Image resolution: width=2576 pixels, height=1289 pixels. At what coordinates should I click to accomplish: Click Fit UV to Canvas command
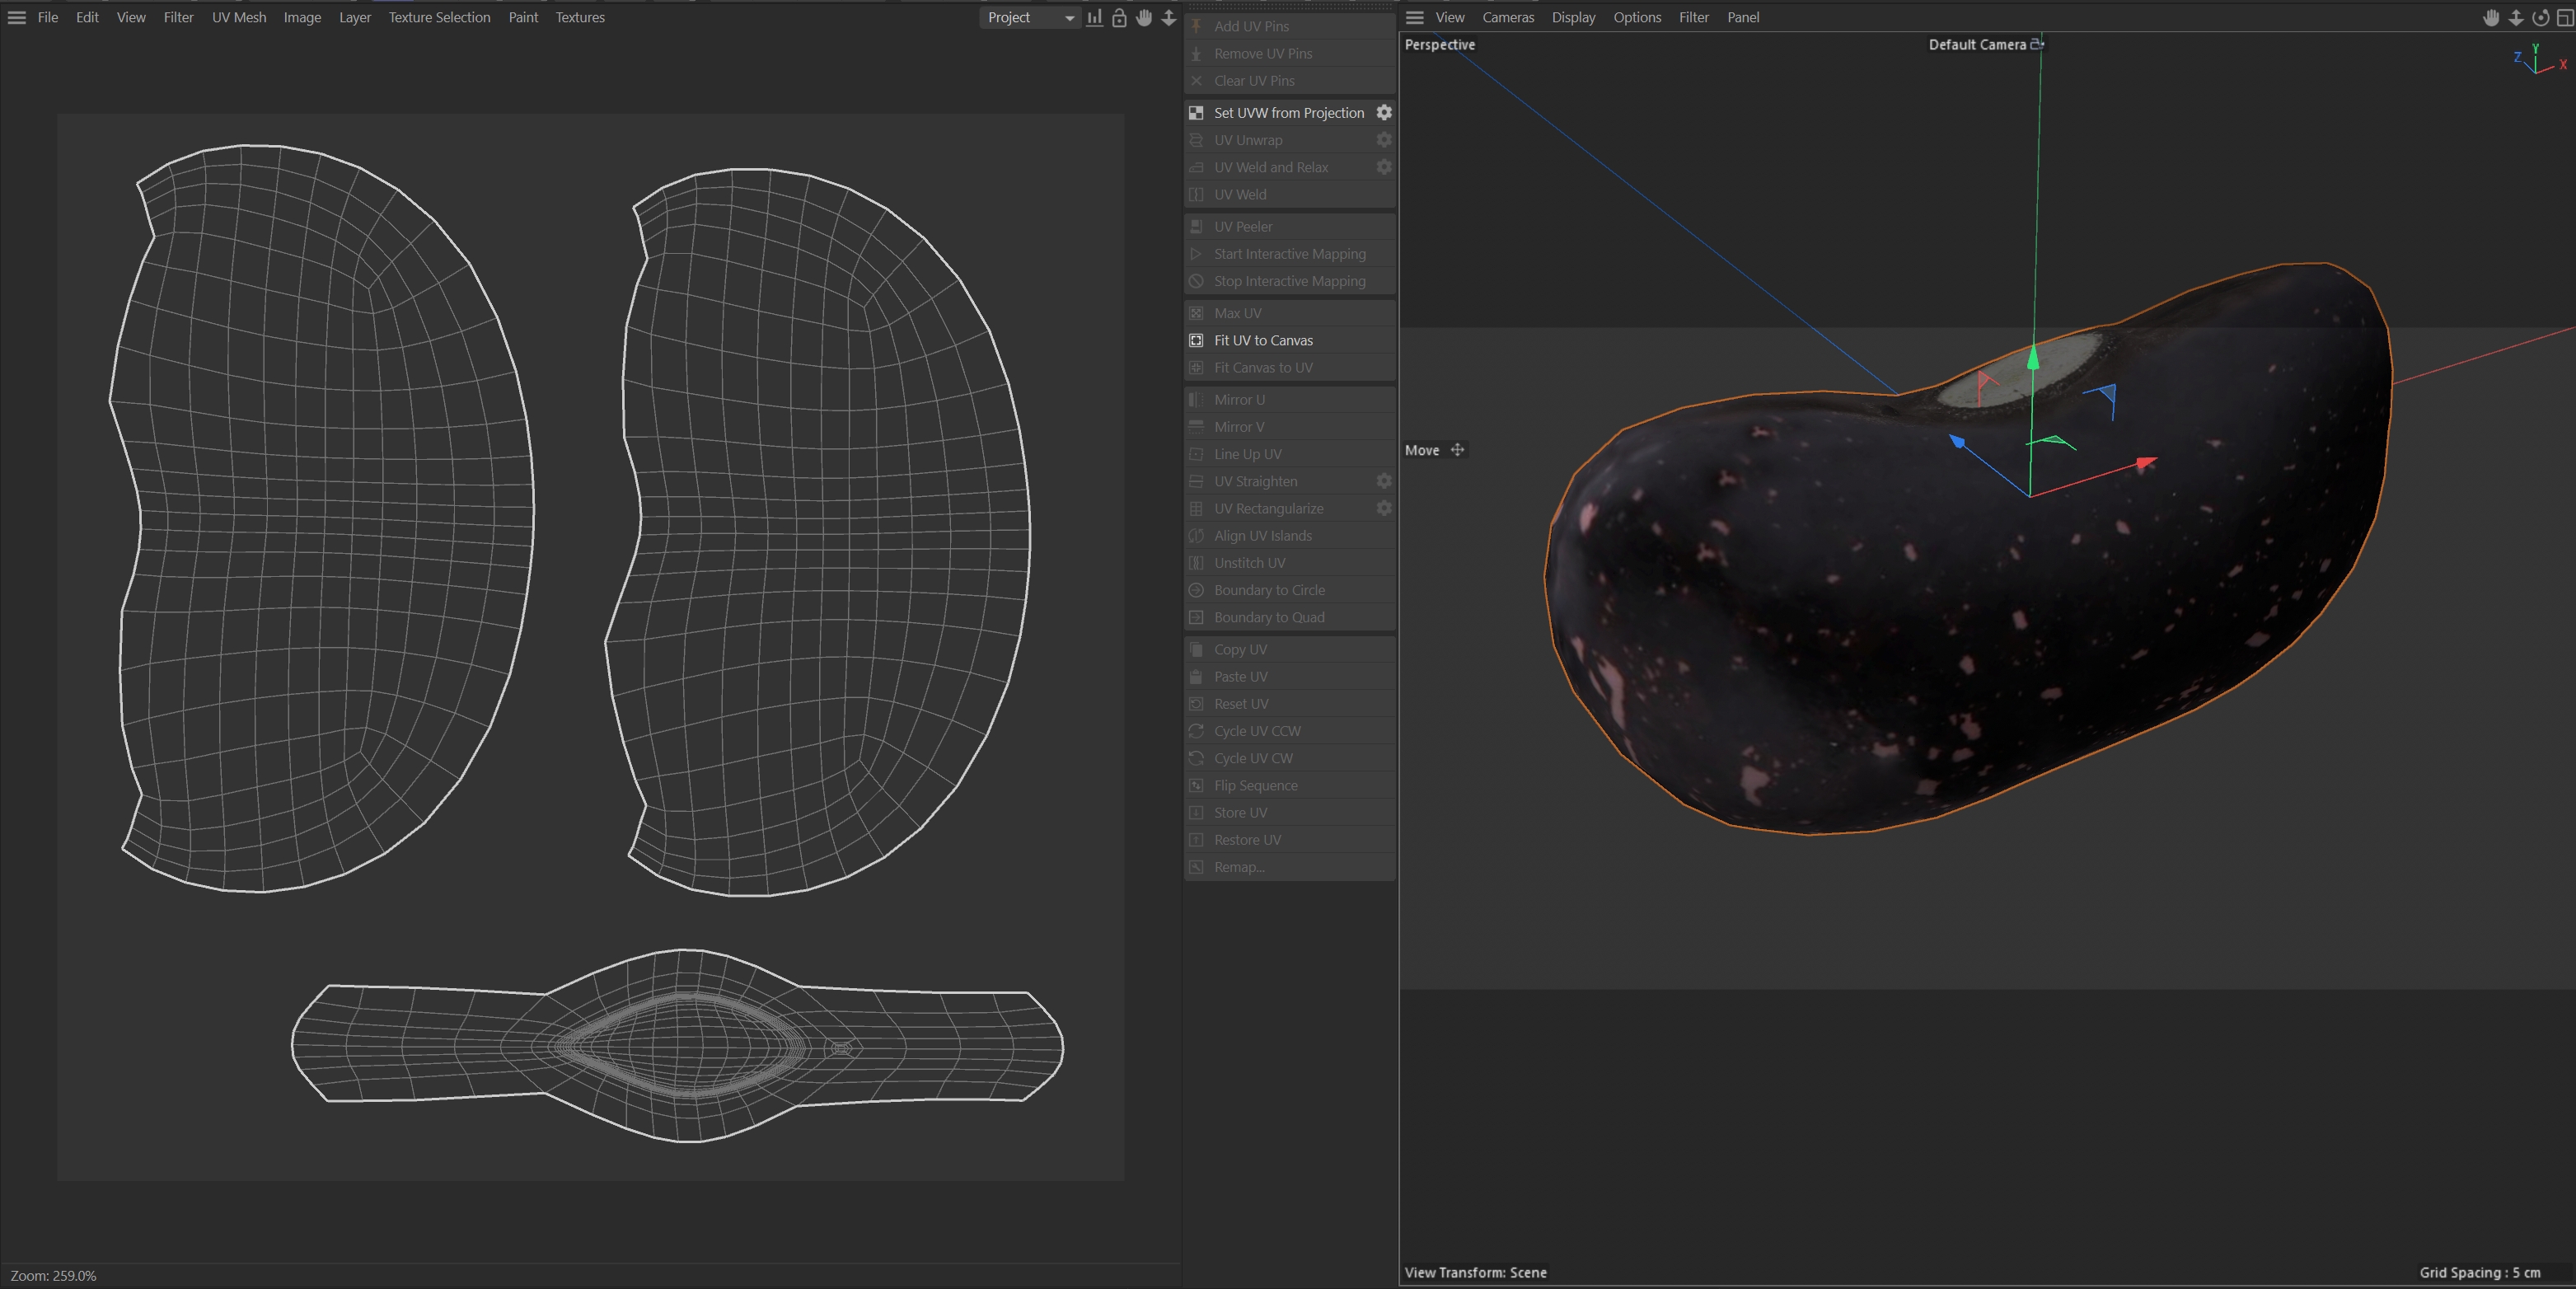1263,340
